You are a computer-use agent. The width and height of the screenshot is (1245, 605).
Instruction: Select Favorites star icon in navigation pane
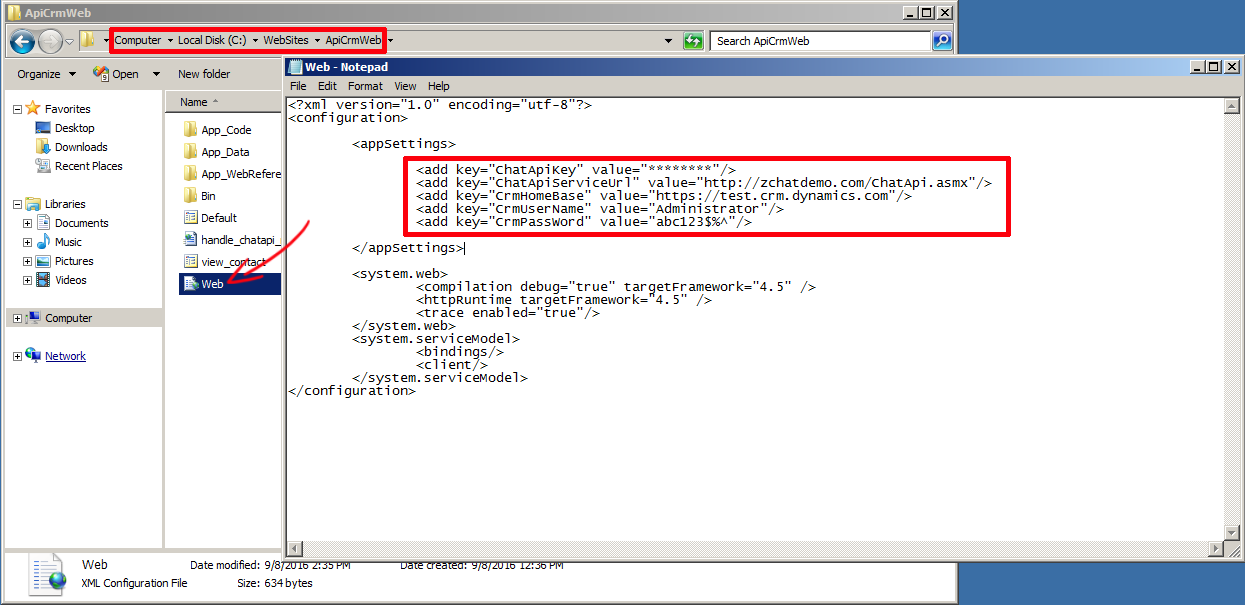[33, 108]
